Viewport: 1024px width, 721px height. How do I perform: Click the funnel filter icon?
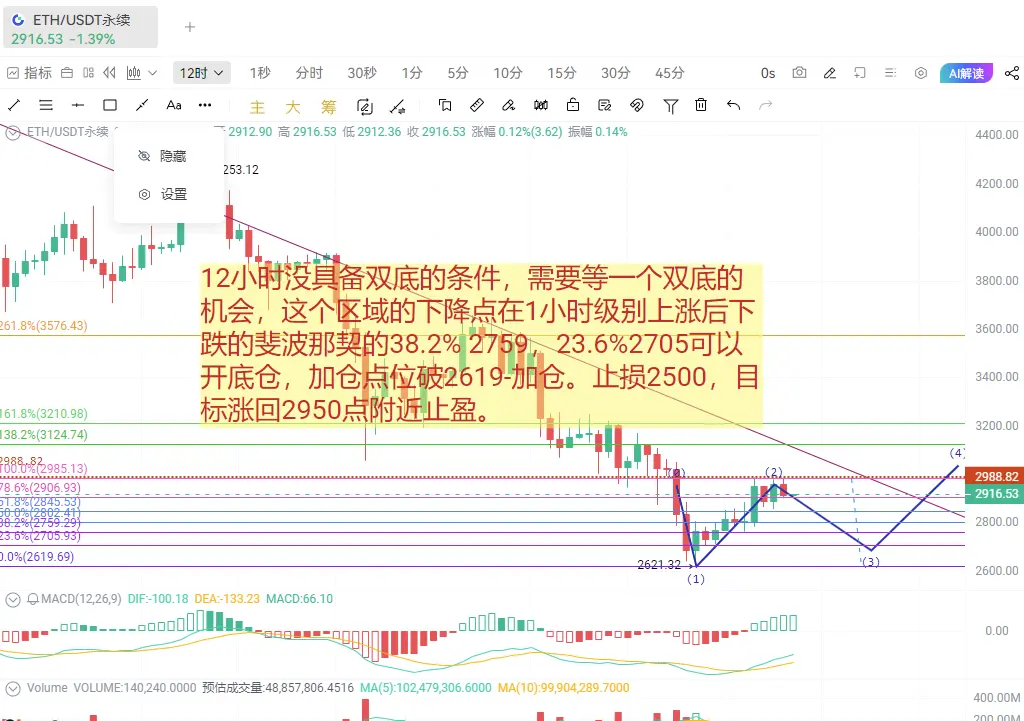coord(670,106)
